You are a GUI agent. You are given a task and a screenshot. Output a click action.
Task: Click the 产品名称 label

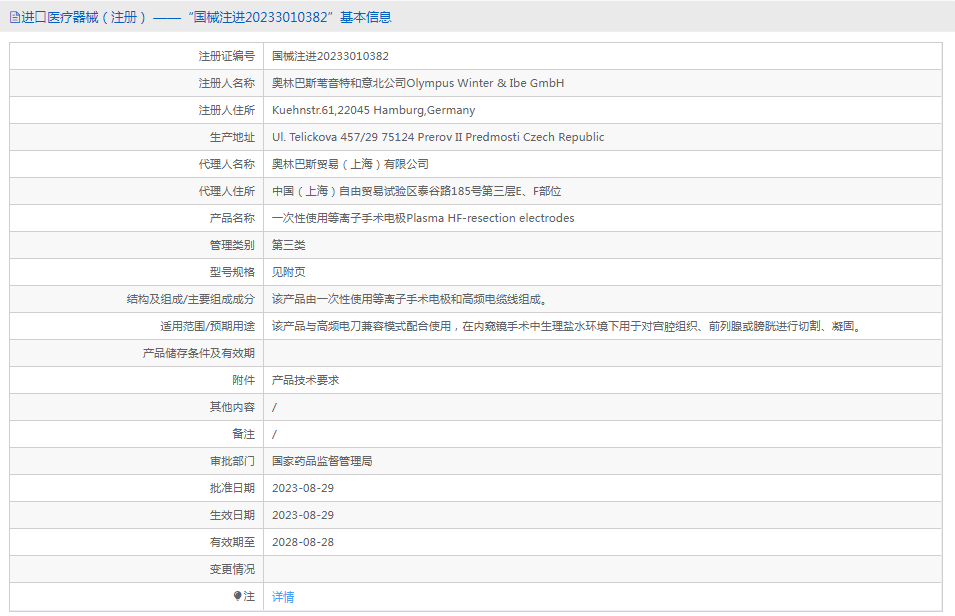232,218
